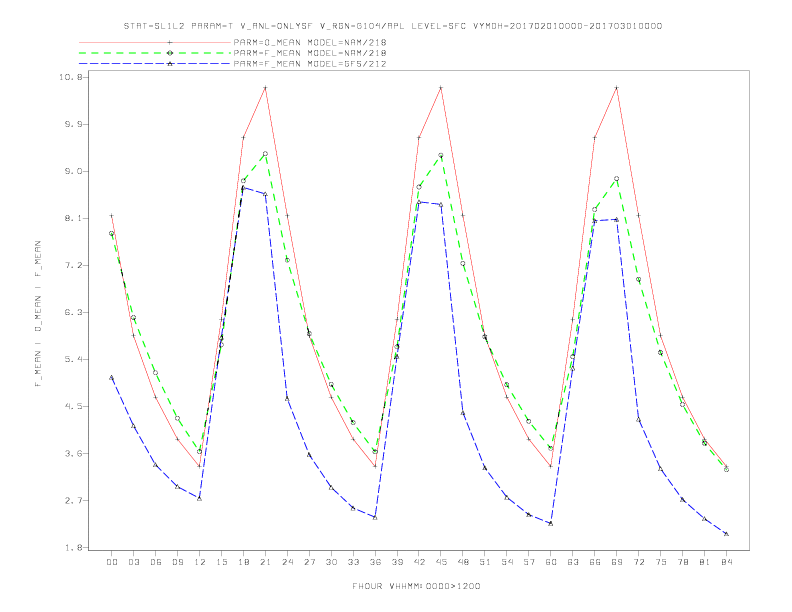Click the red solid line legend sample
The width and height of the screenshot is (792, 612).
click(155, 42)
